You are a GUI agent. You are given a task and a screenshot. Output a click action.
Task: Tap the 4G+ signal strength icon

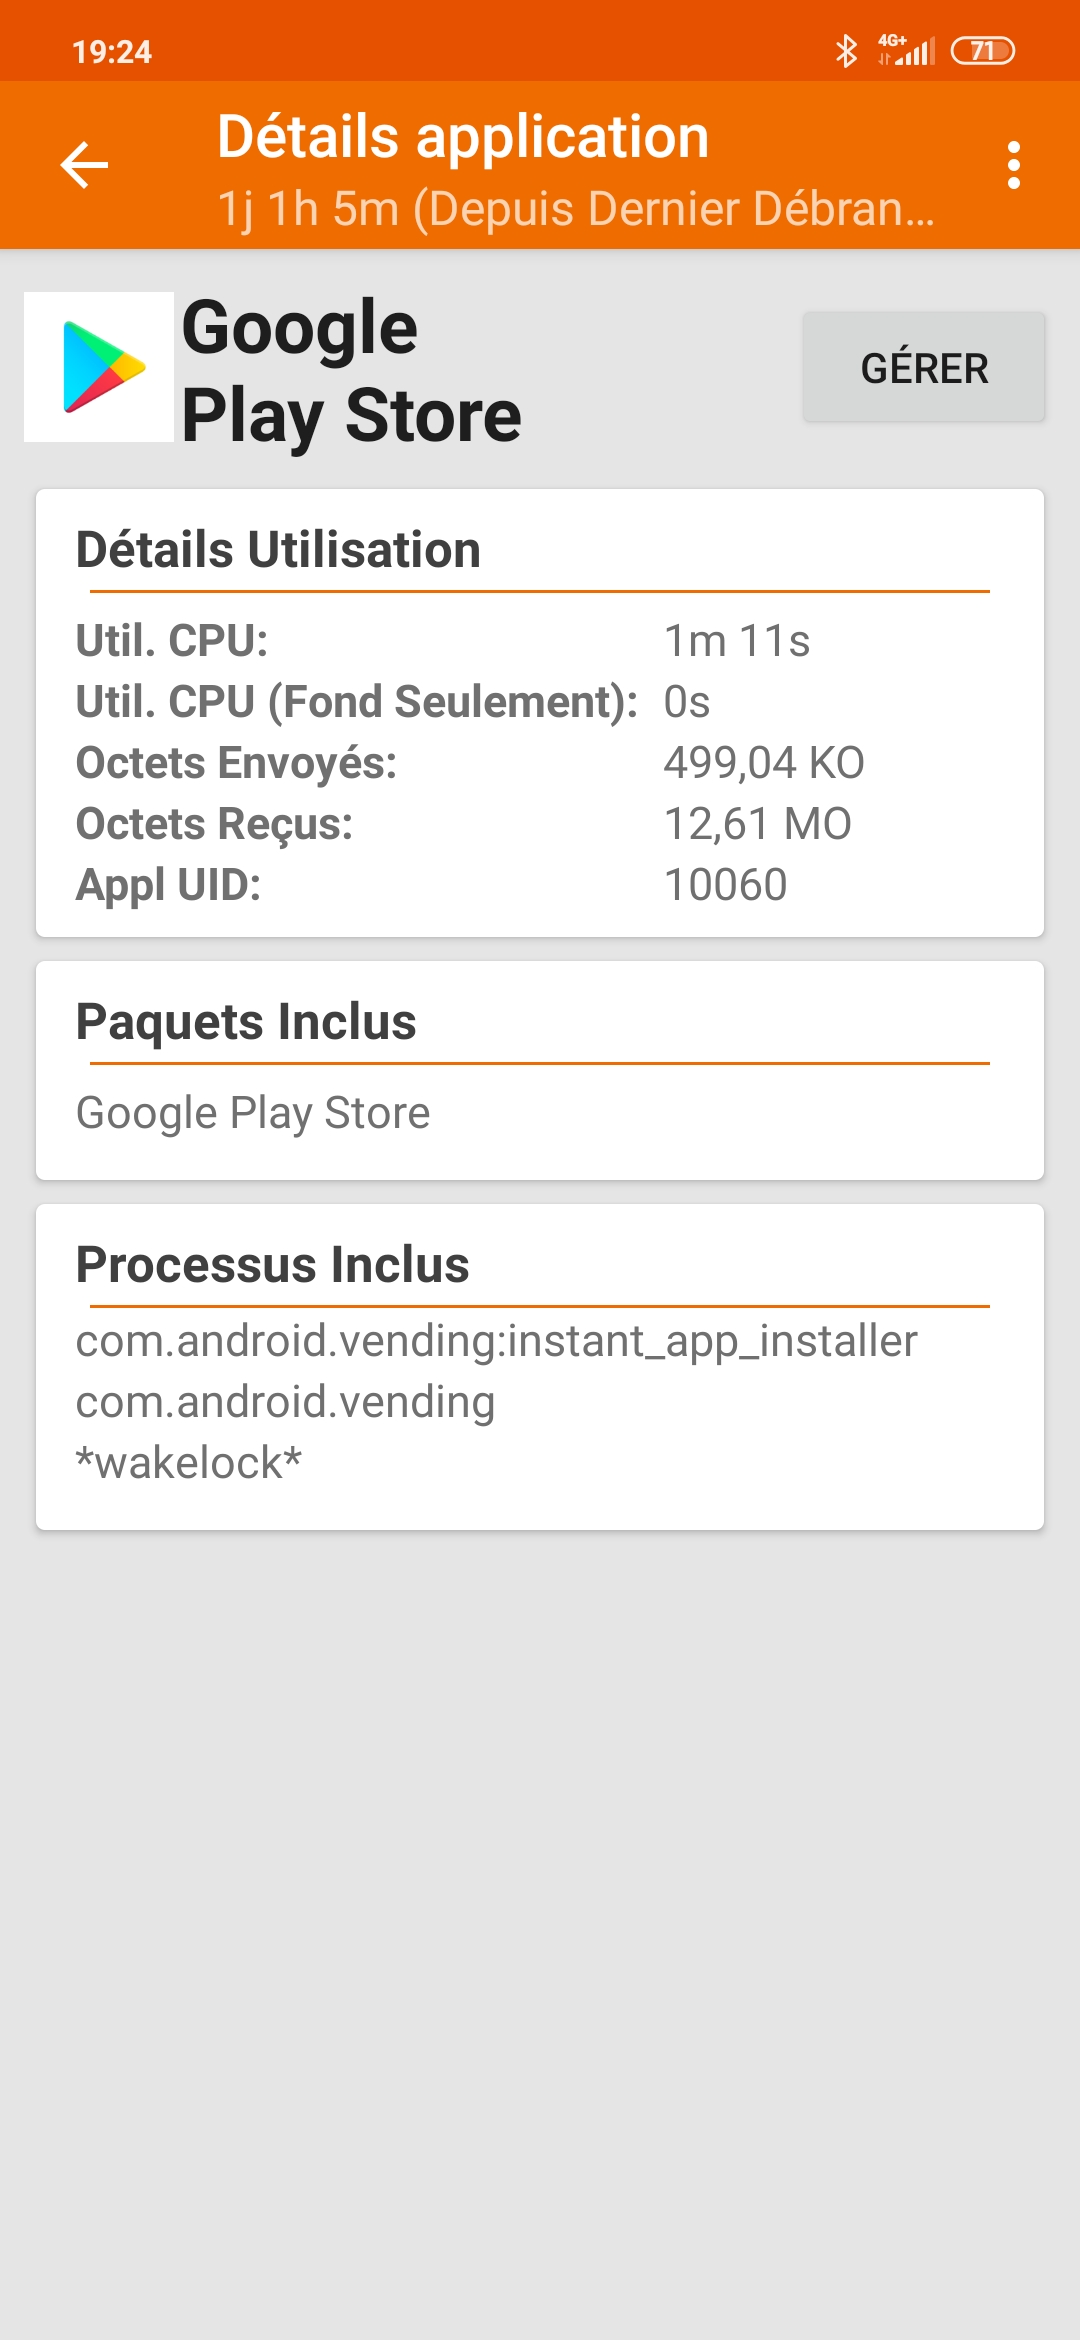click(906, 51)
